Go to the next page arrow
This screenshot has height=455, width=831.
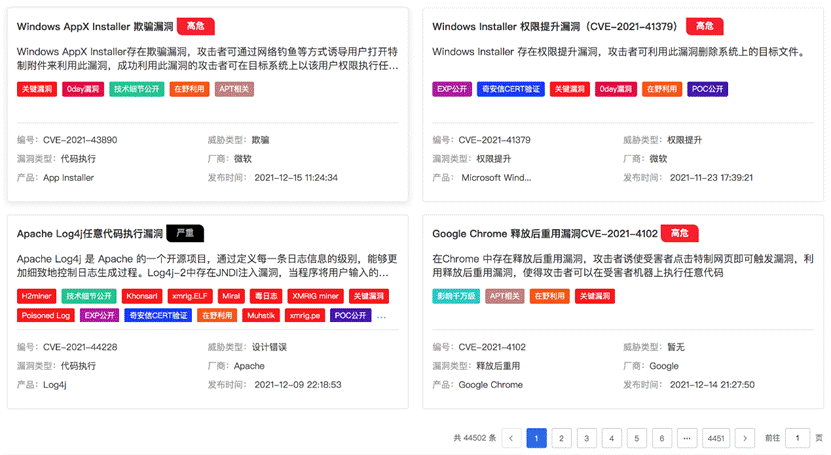click(744, 438)
